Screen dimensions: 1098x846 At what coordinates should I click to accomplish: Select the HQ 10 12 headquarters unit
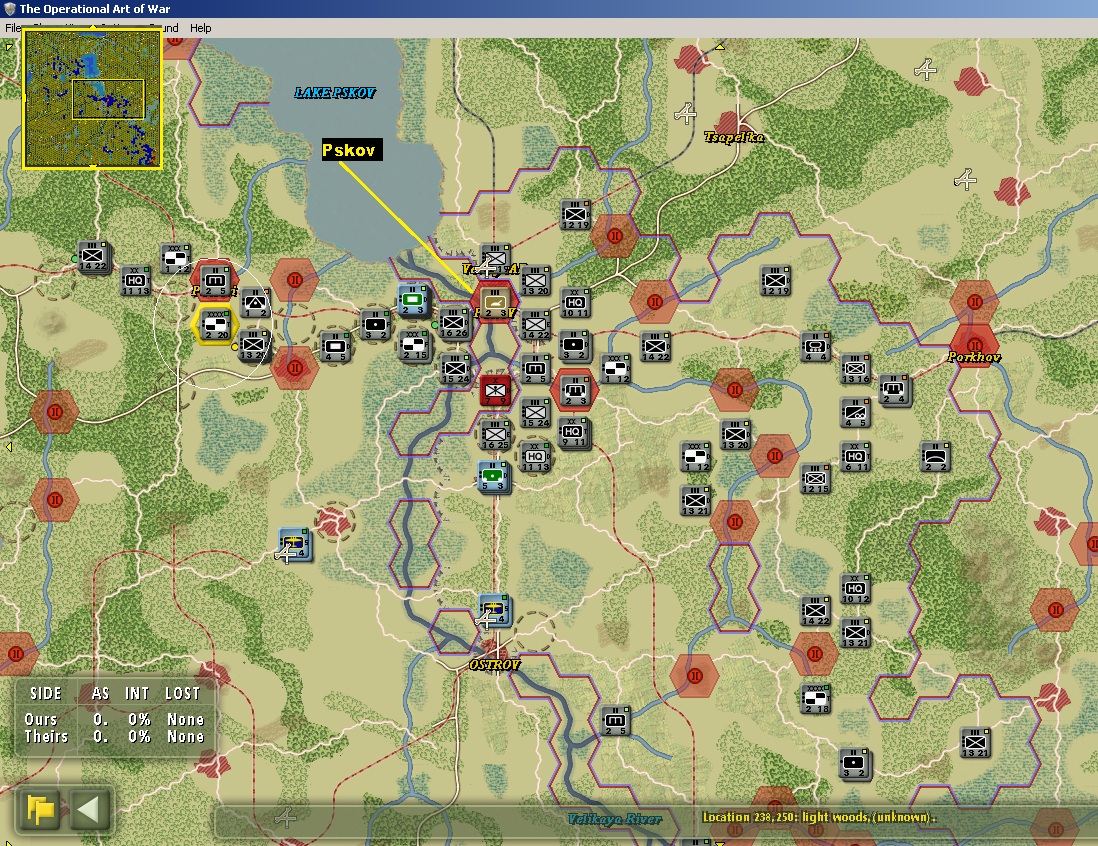point(856,589)
